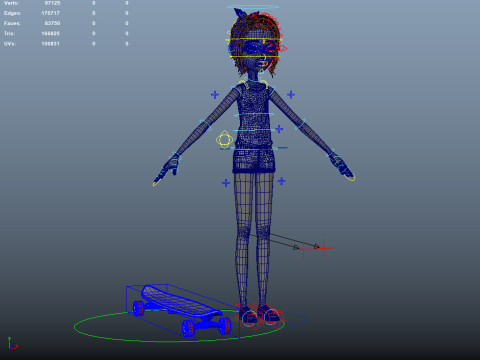Click the Verts label in the HUD

12,3
